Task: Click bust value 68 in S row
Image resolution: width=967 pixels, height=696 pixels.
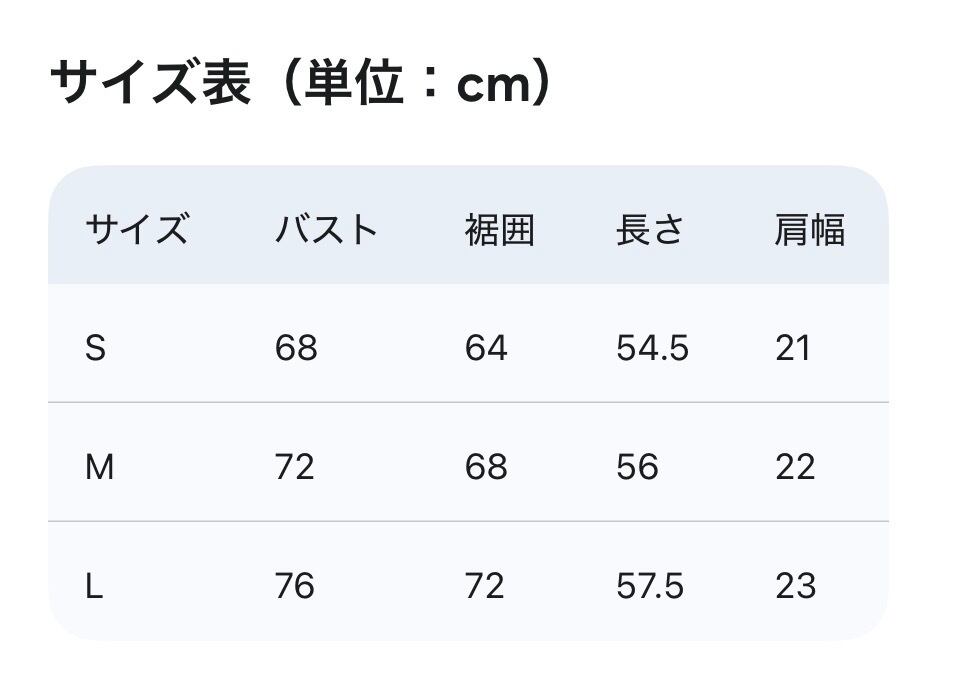Action: click(x=296, y=348)
